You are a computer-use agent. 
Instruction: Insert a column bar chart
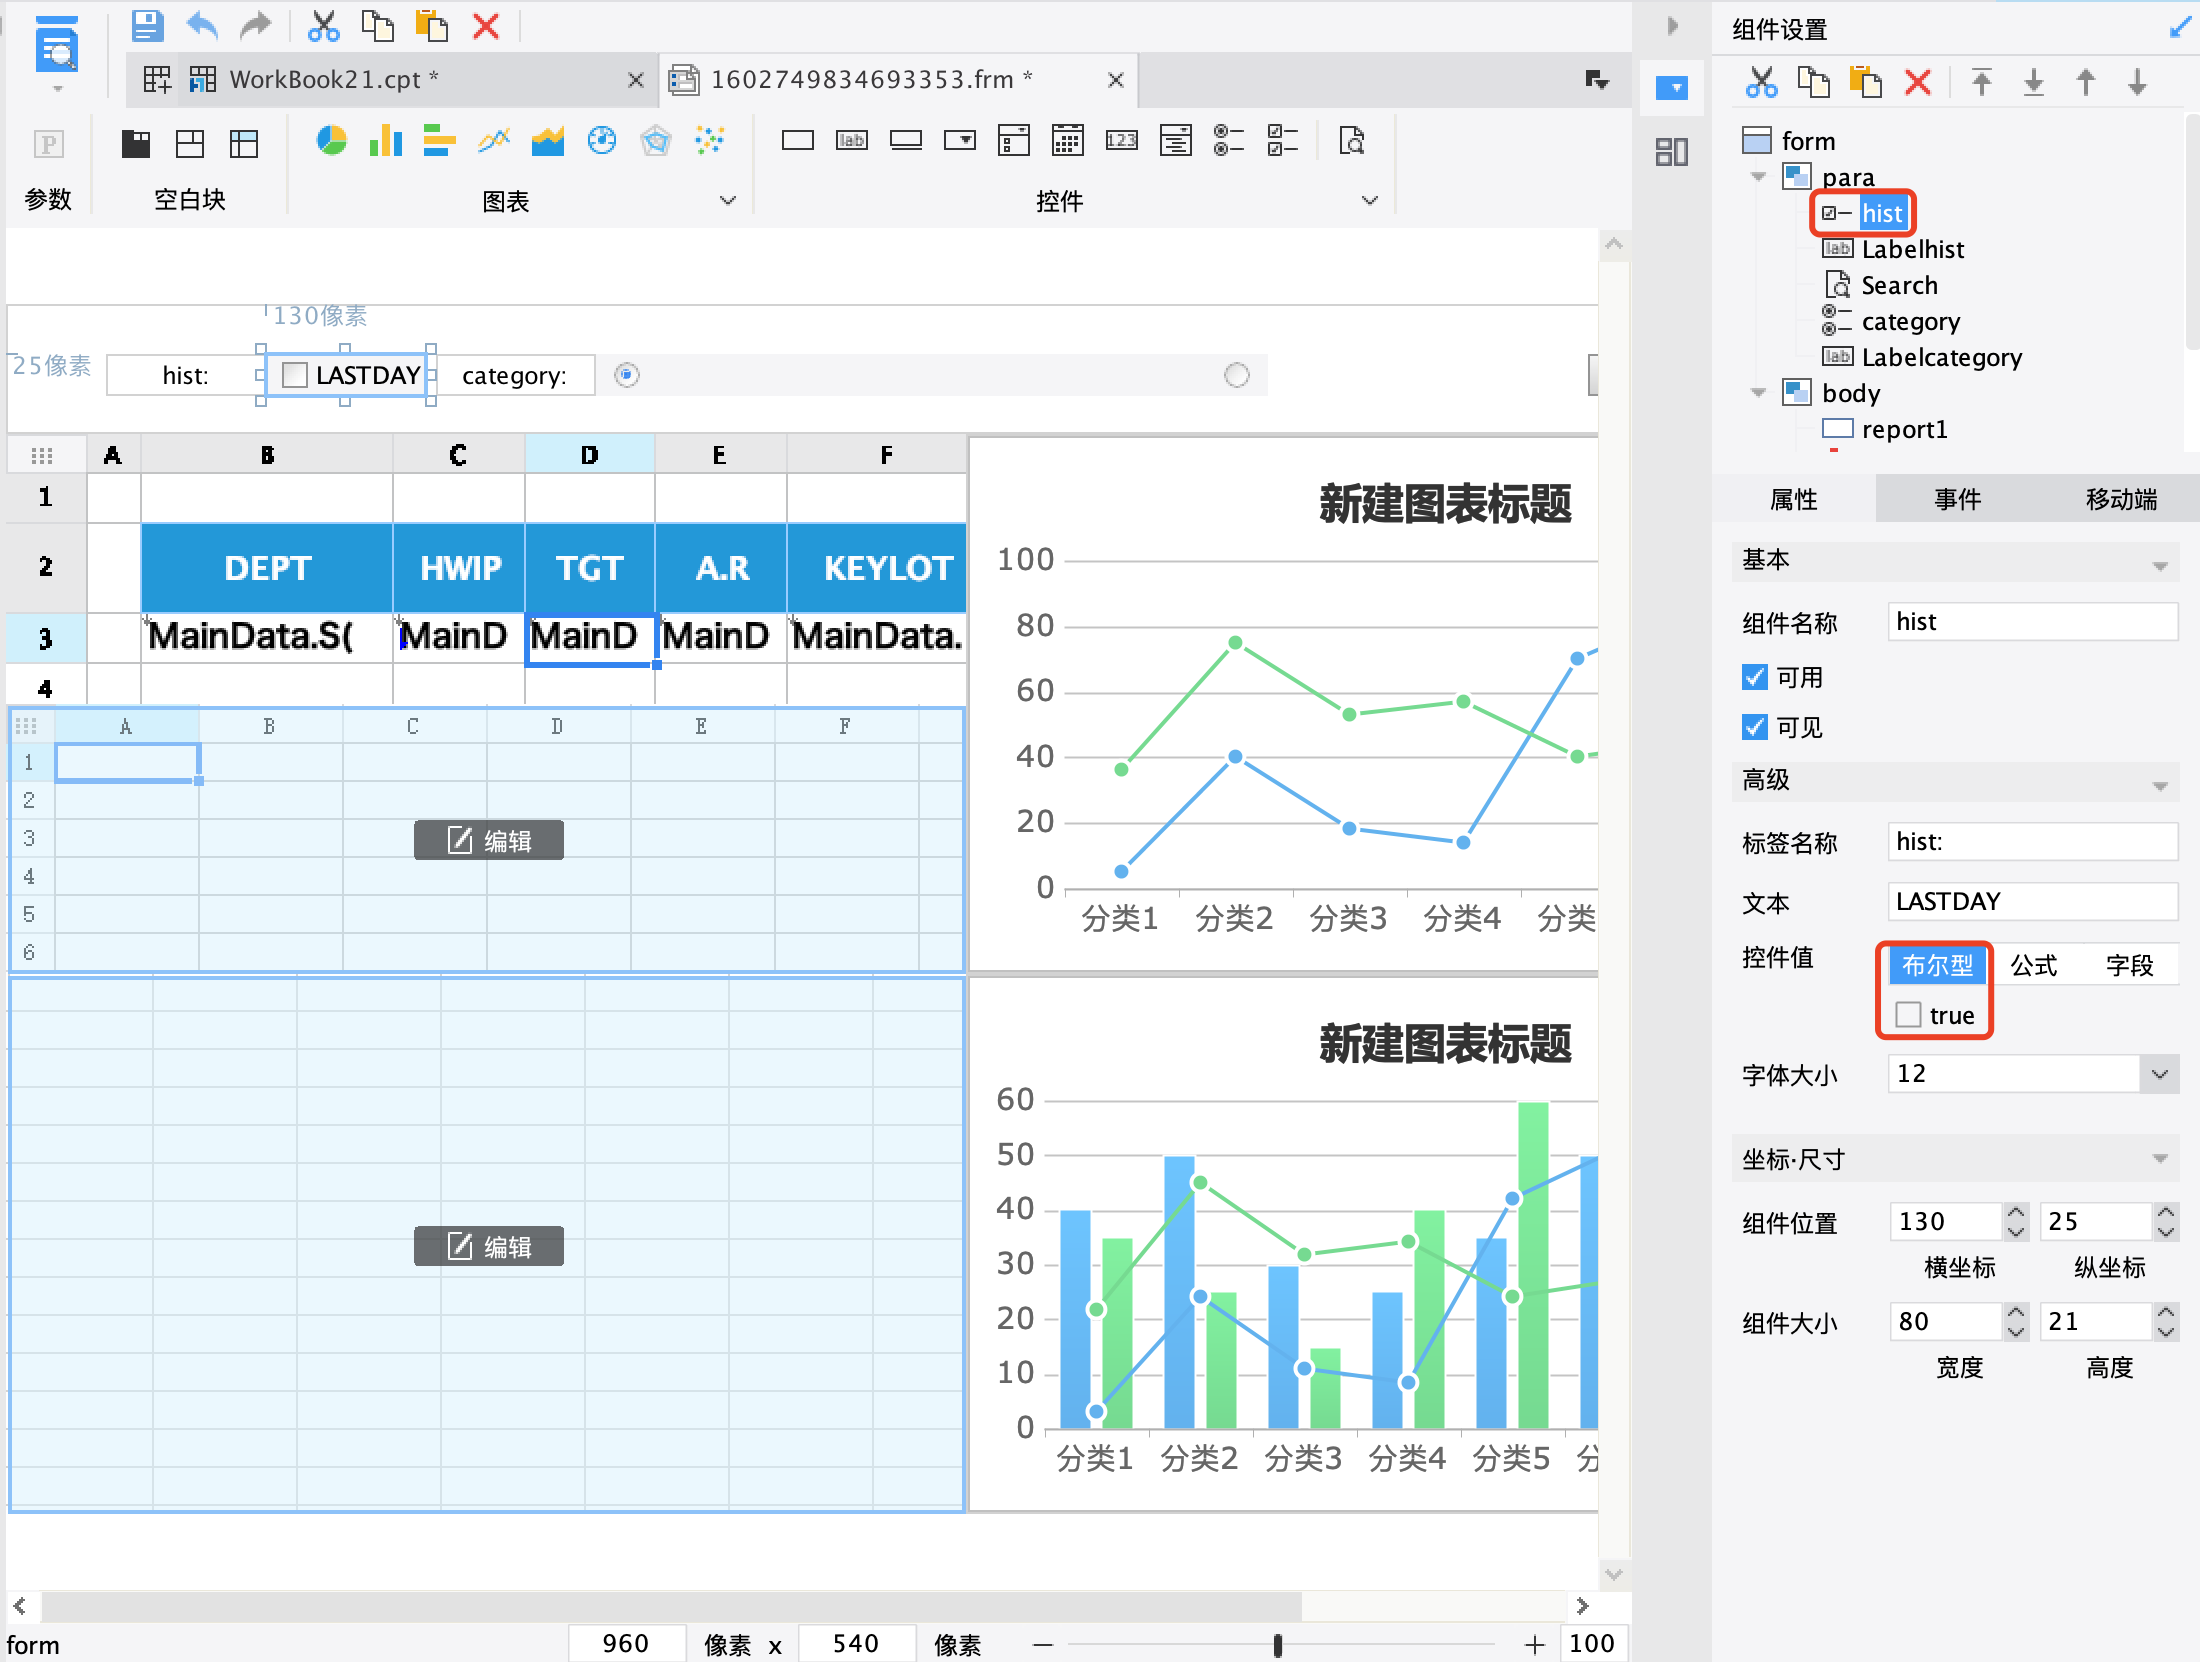coord(385,140)
